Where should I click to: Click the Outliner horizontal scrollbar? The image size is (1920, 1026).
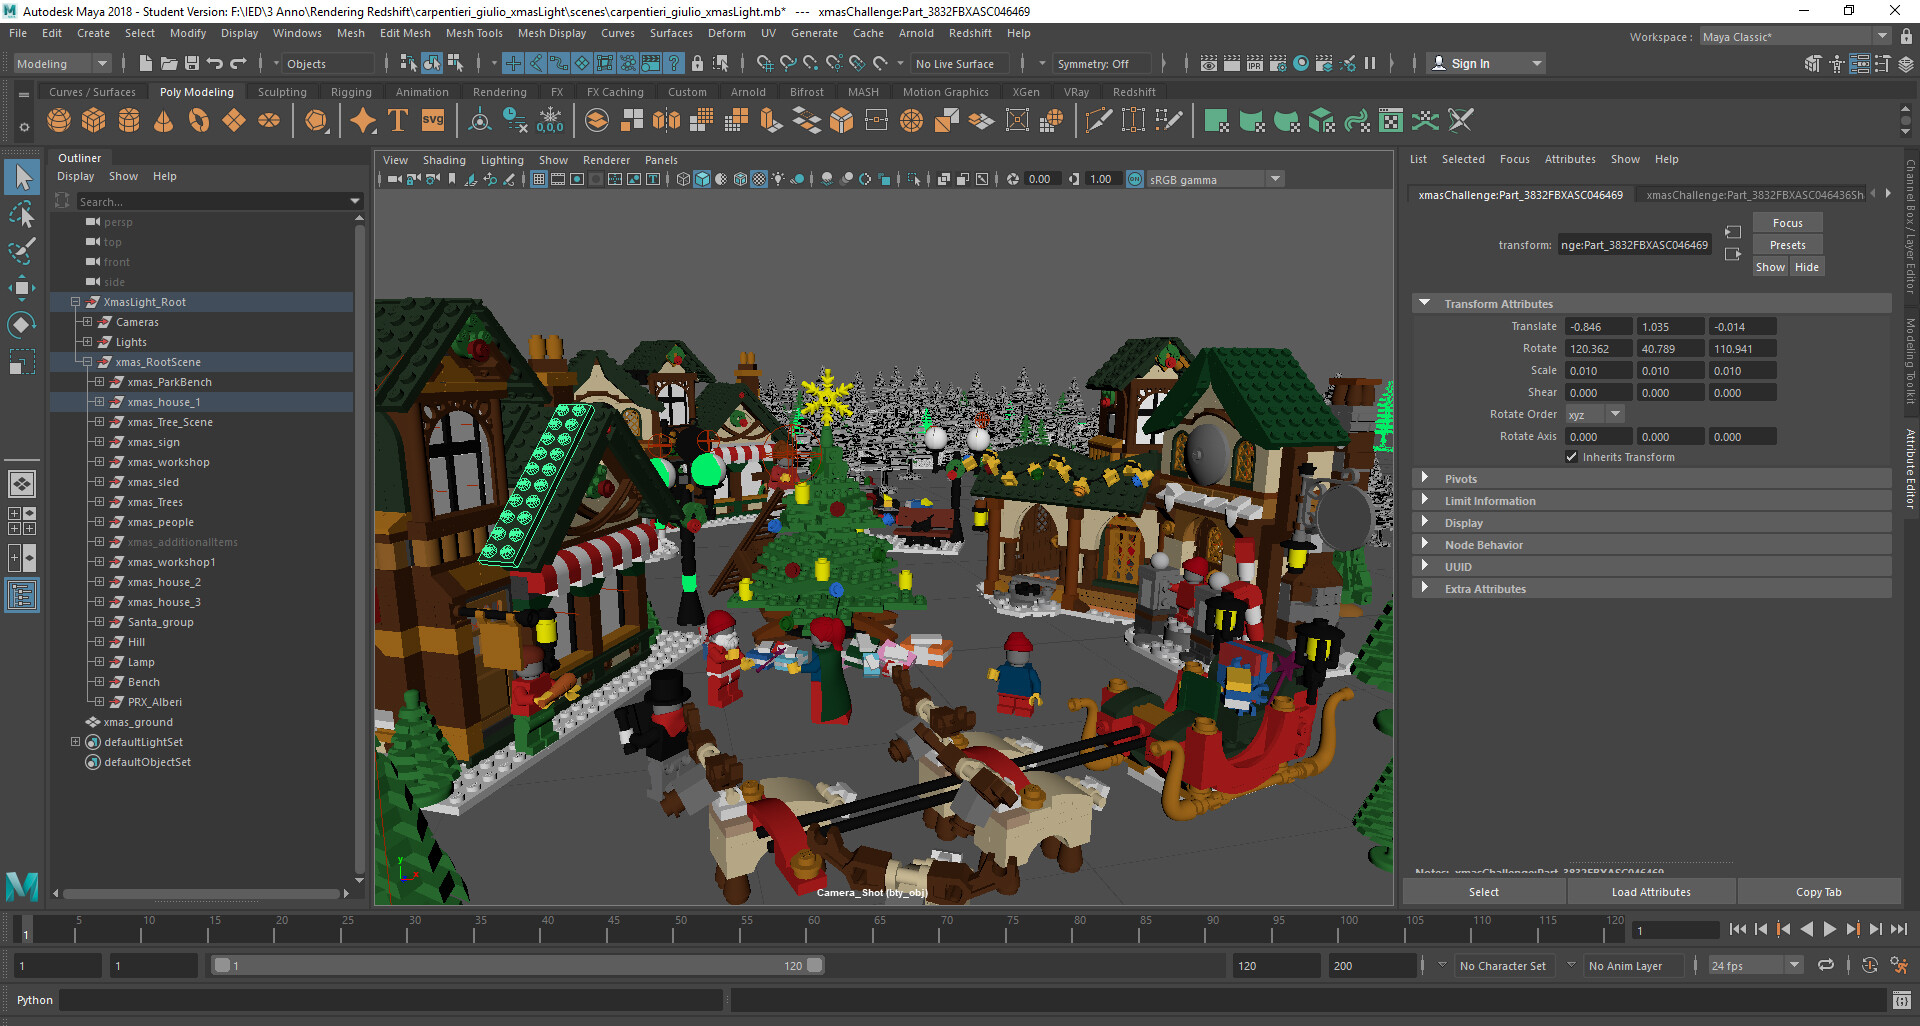click(x=201, y=893)
